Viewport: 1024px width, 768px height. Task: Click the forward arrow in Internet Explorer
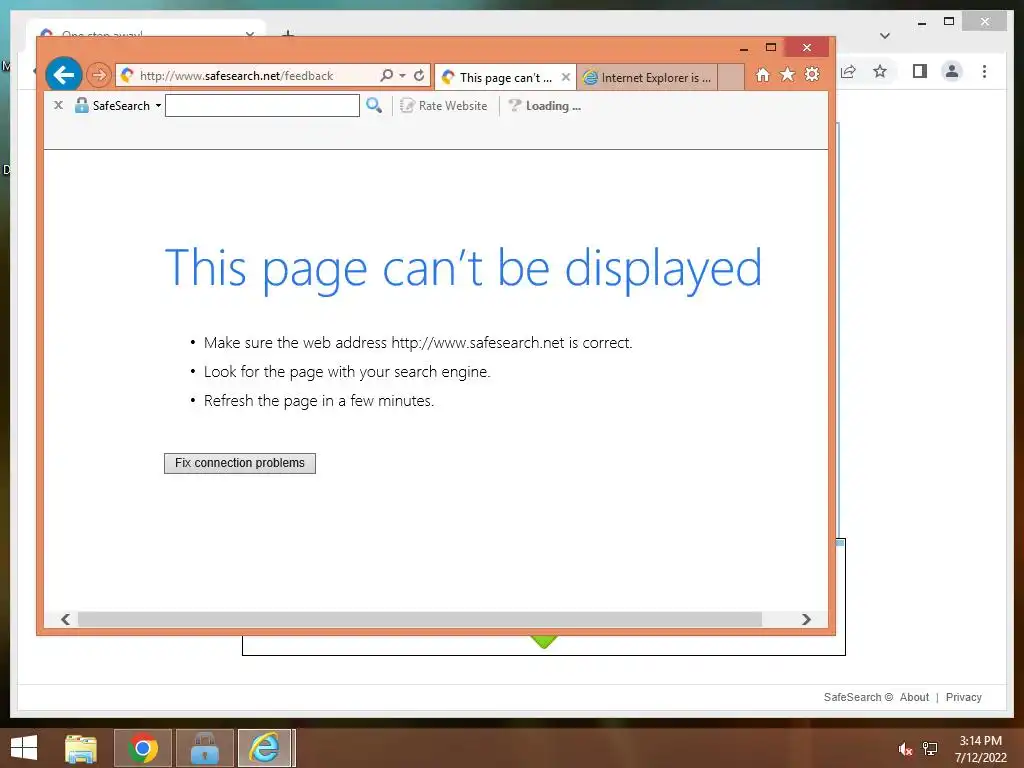click(x=99, y=75)
